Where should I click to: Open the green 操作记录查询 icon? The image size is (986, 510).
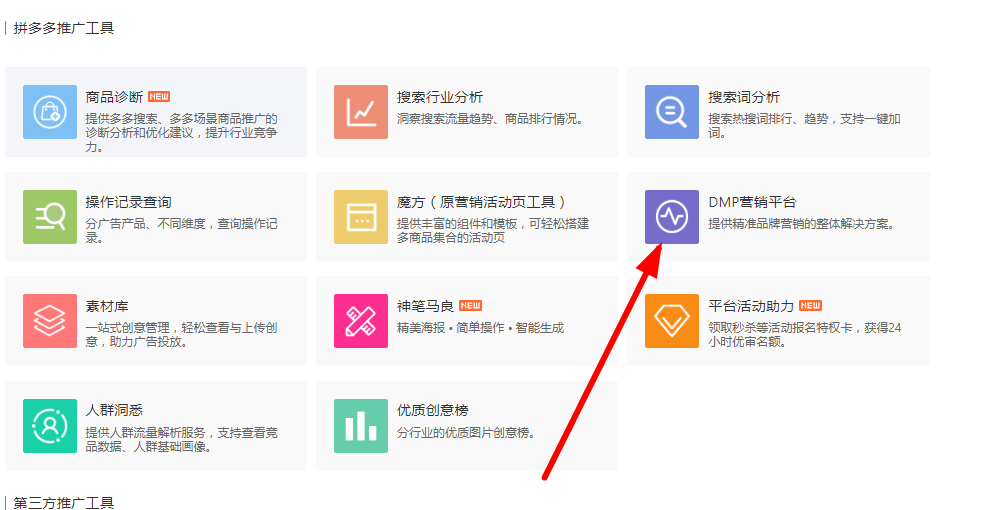click(50, 217)
